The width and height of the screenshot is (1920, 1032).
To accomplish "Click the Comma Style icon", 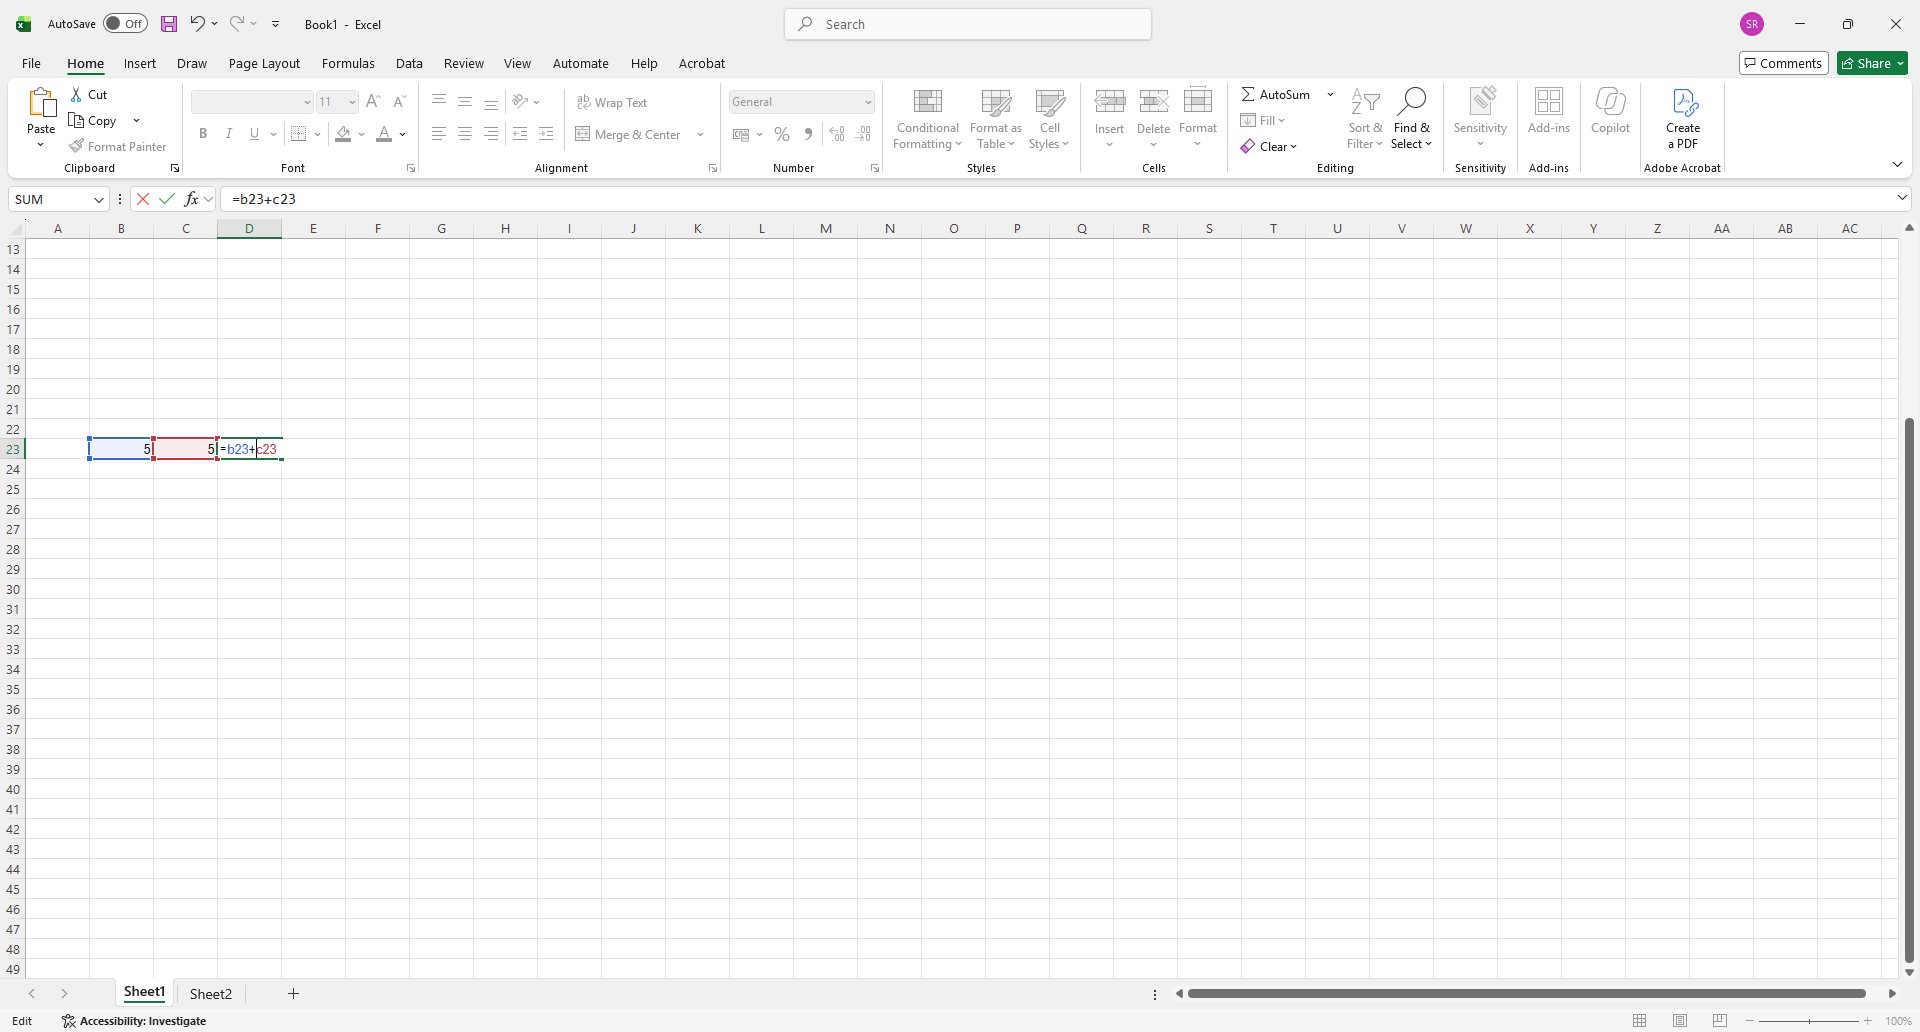I will point(808,134).
